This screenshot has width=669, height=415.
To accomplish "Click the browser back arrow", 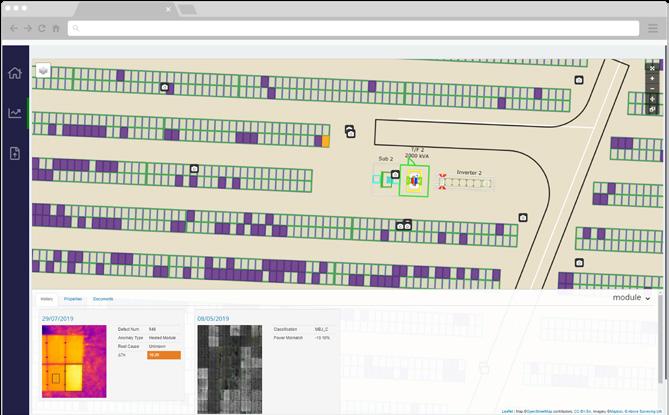I will point(14,28).
